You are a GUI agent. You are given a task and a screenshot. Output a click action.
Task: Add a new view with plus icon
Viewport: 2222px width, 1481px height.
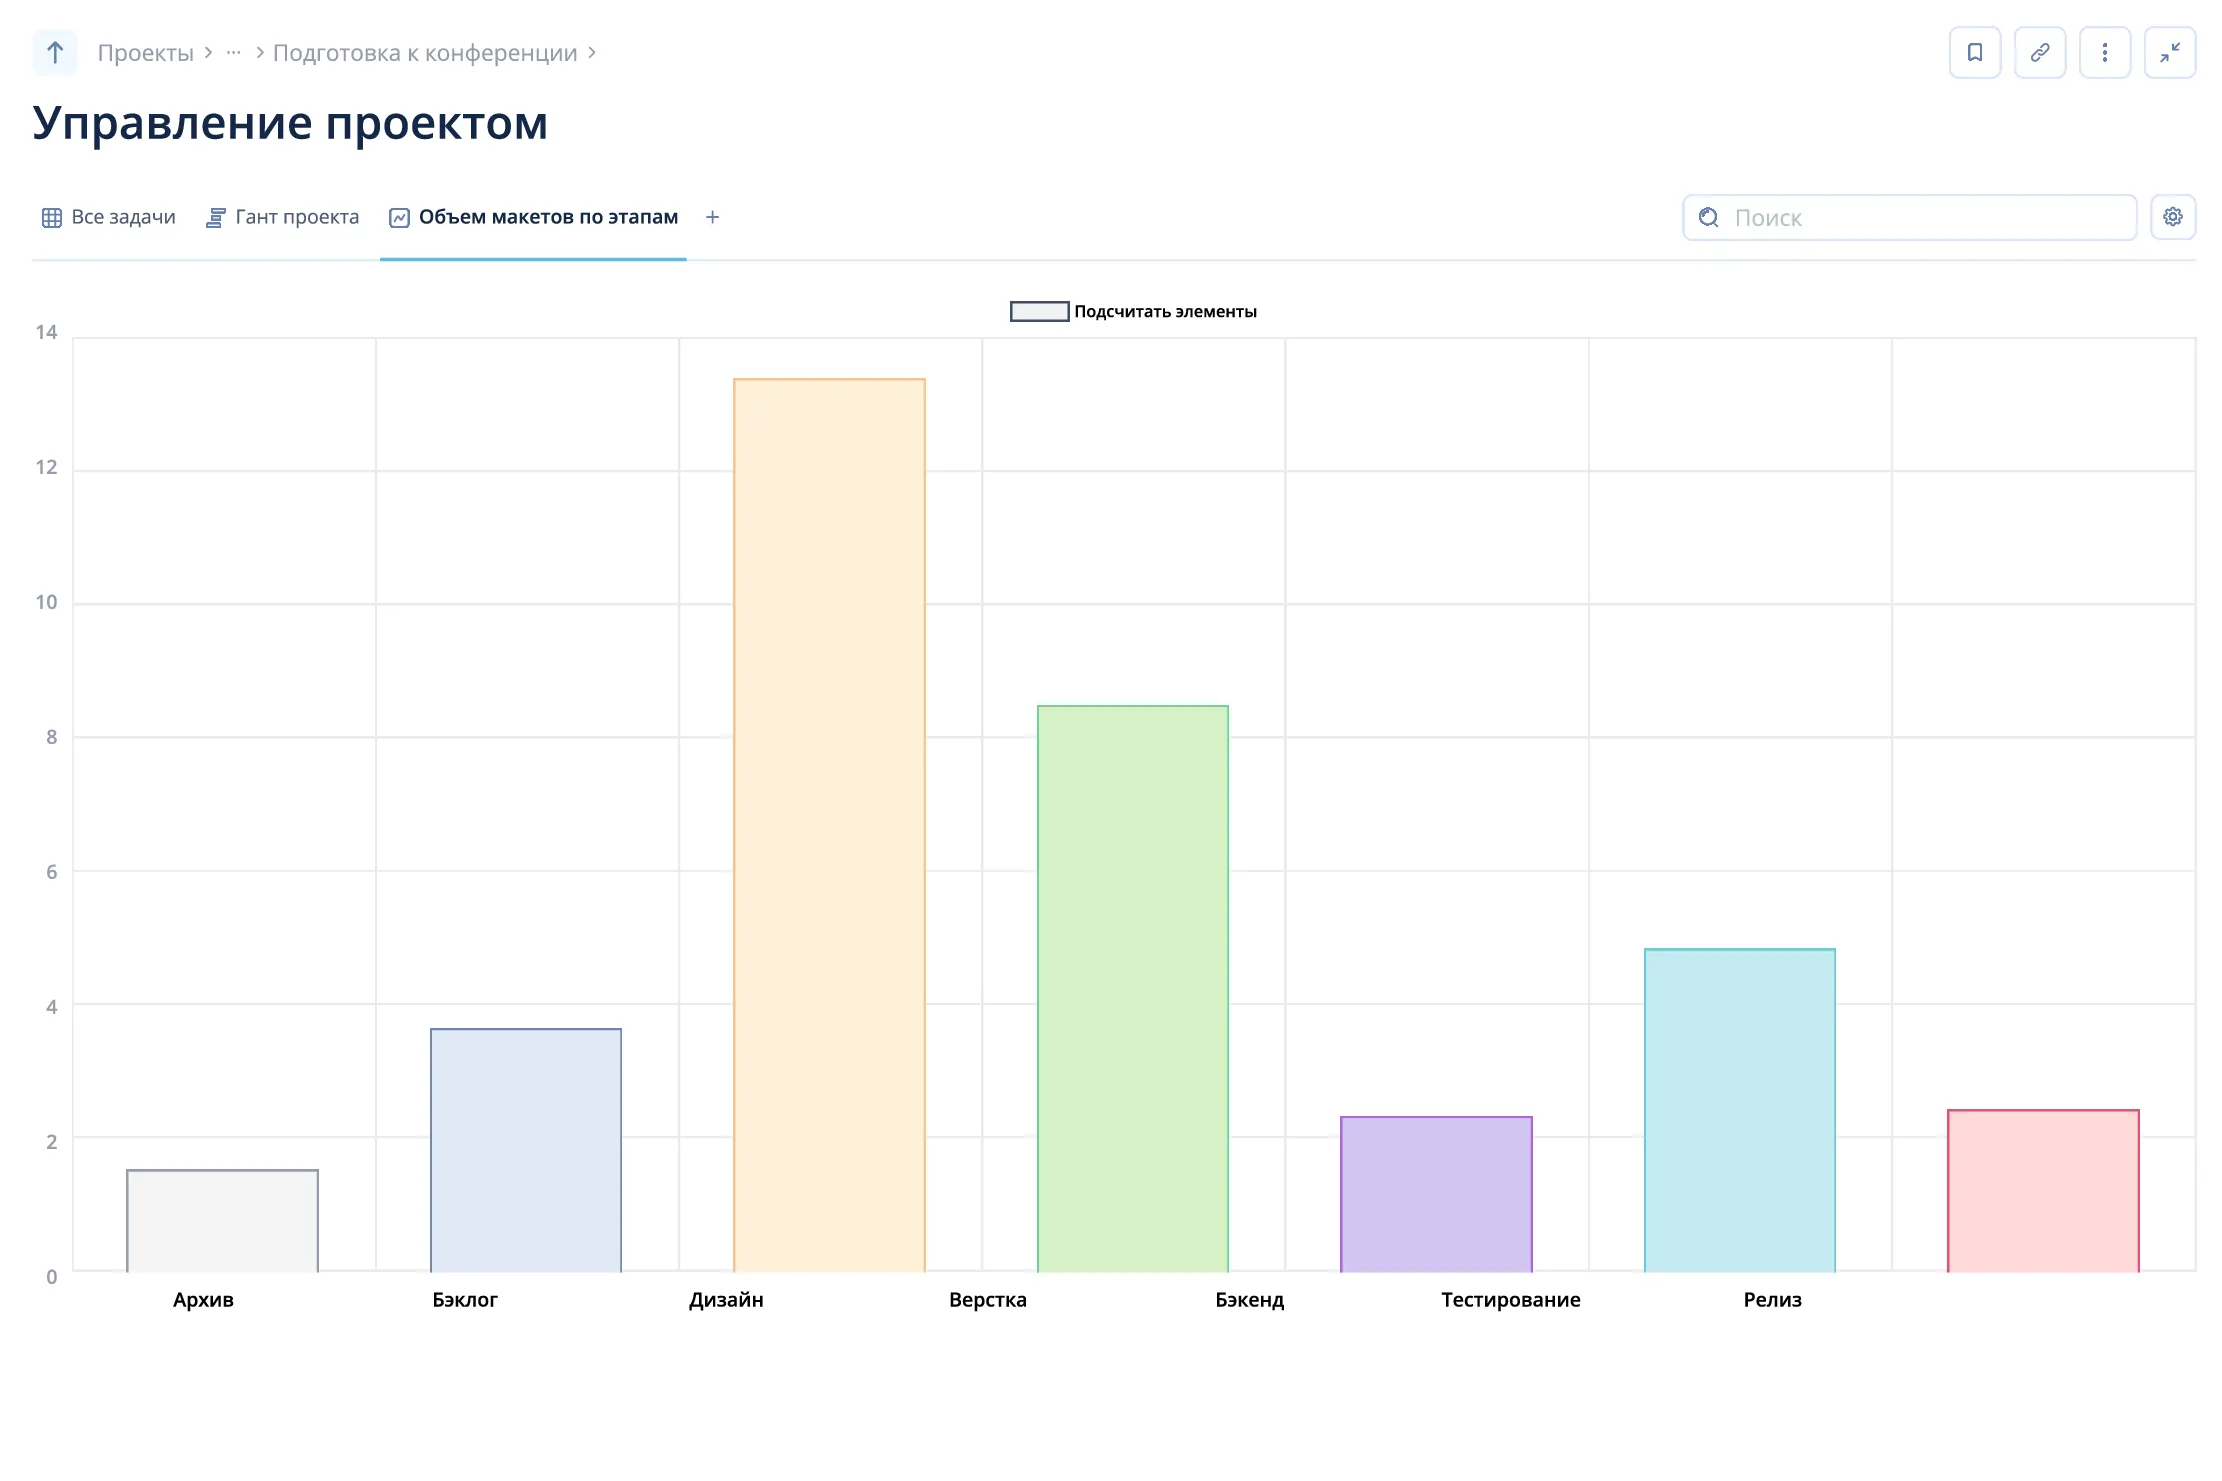click(712, 217)
